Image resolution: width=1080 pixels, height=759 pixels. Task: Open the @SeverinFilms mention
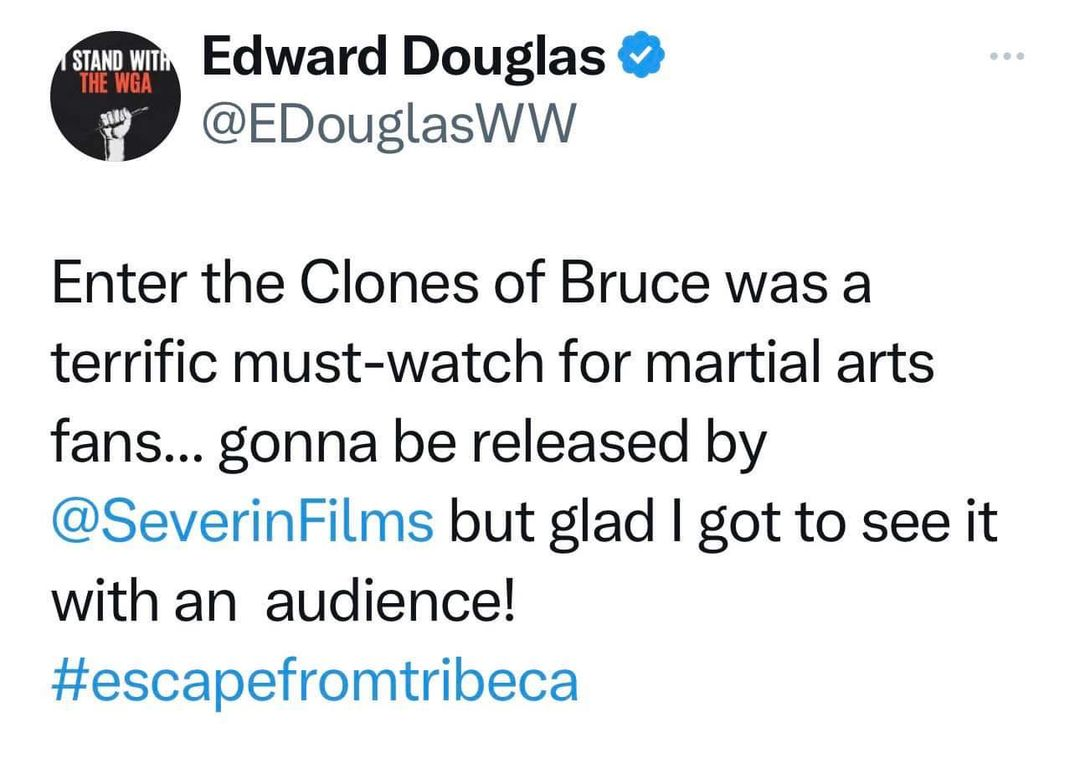[242, 523]
